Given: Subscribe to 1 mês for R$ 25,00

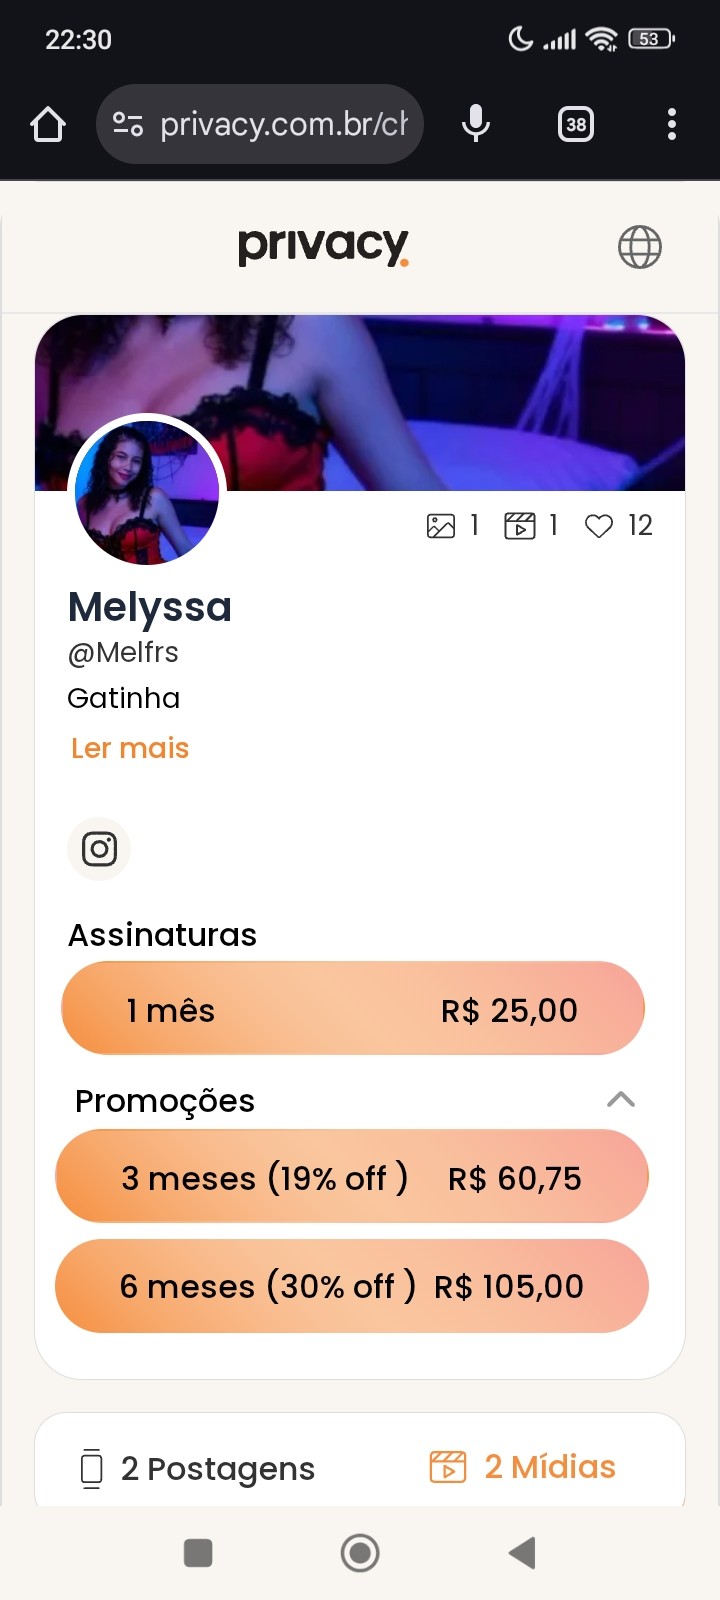Looking at the screenshot, I should (352, 1009).
